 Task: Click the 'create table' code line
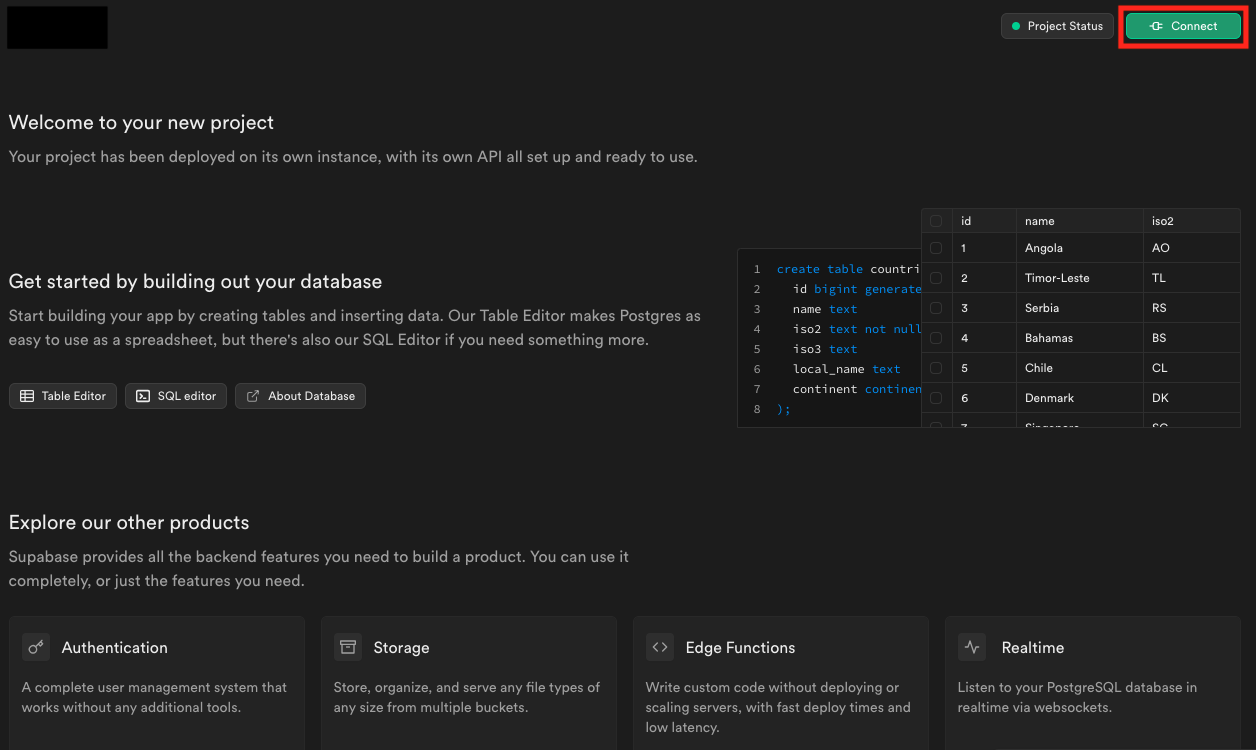pyautogui.click(x=849, y=269)
